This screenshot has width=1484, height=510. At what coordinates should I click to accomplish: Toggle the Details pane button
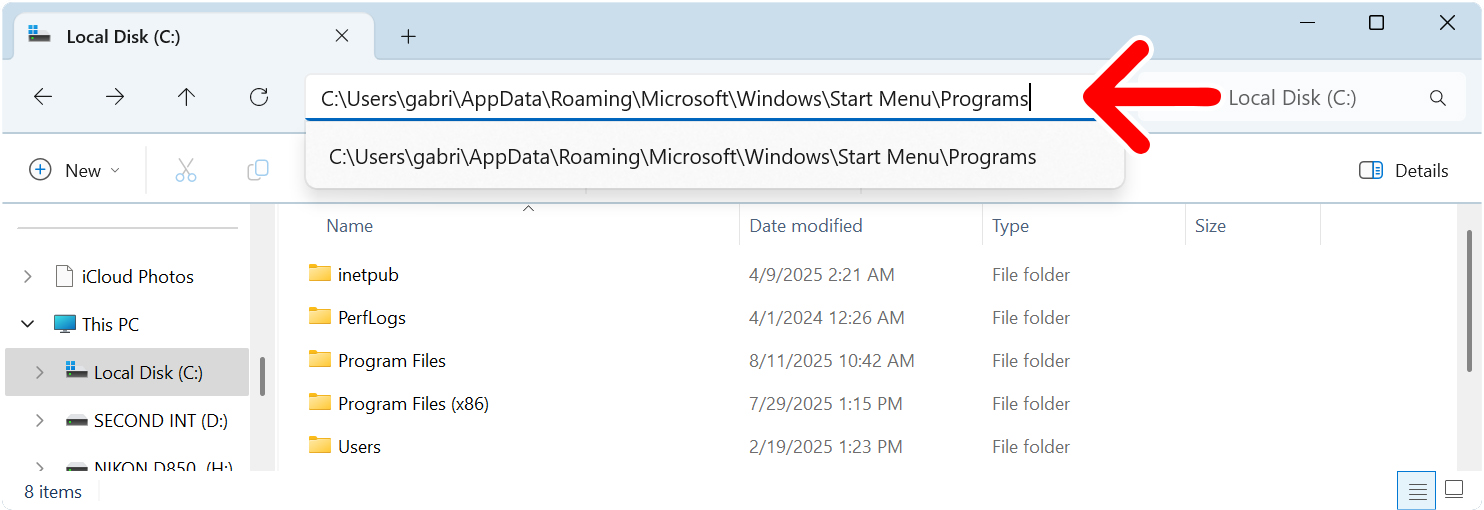(1404, 170)
